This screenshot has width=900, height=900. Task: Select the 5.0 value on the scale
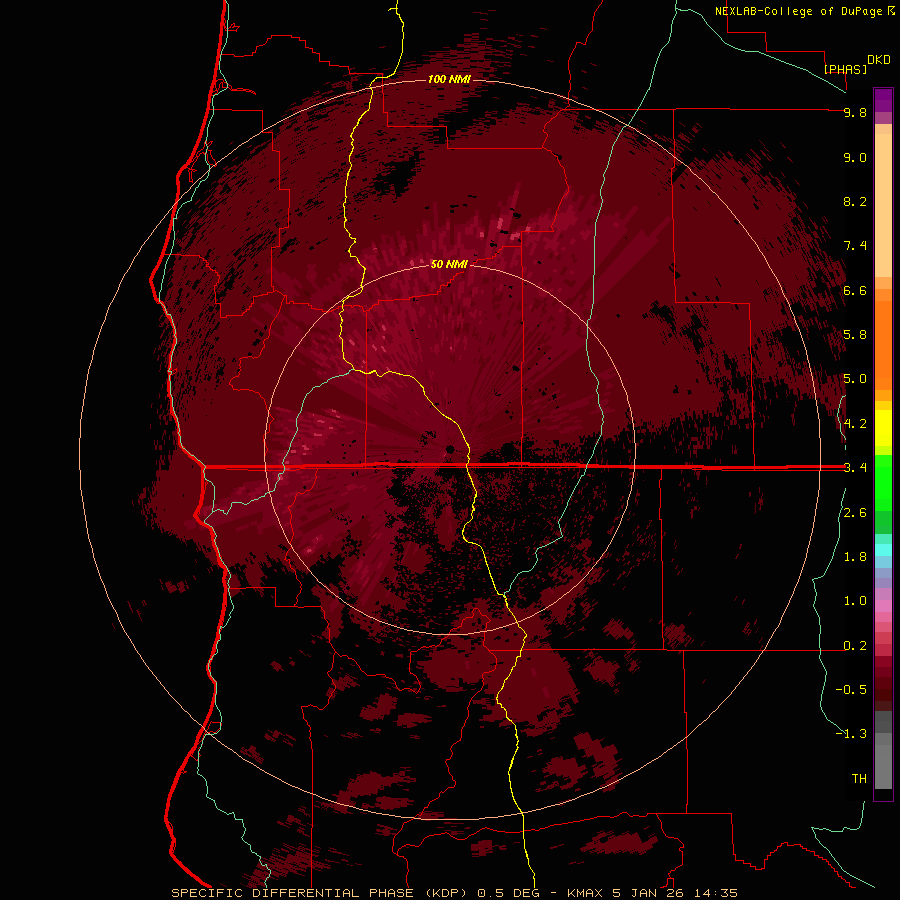[855, 379]
